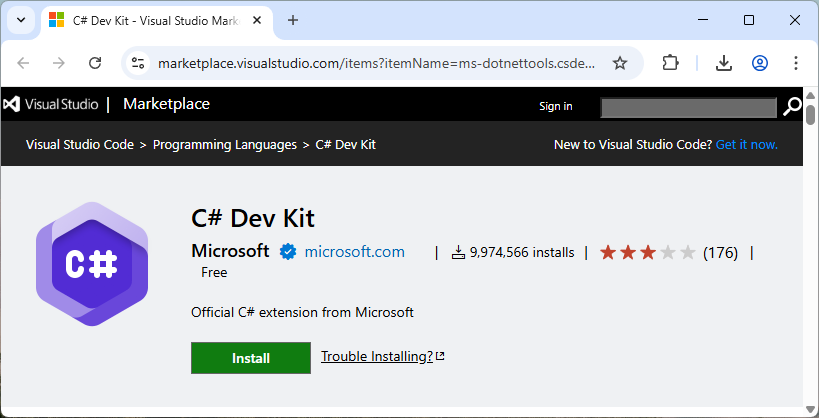Click the star rating icons
Viewport: 819px width, 418px height.
[648, 253]
